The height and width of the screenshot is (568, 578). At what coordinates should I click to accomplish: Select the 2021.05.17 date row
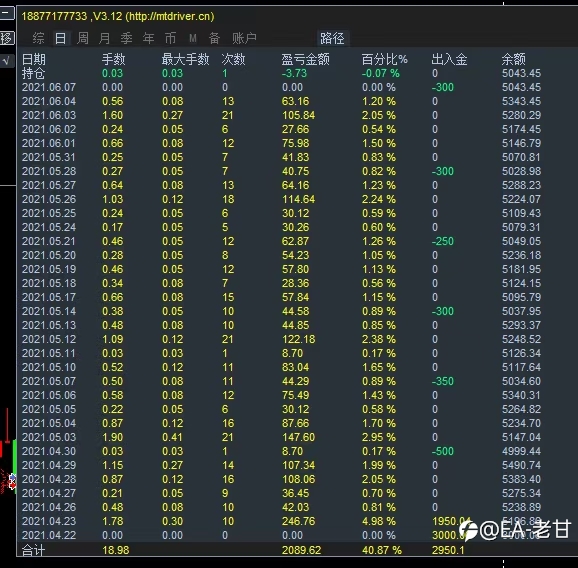click(49, 297)
